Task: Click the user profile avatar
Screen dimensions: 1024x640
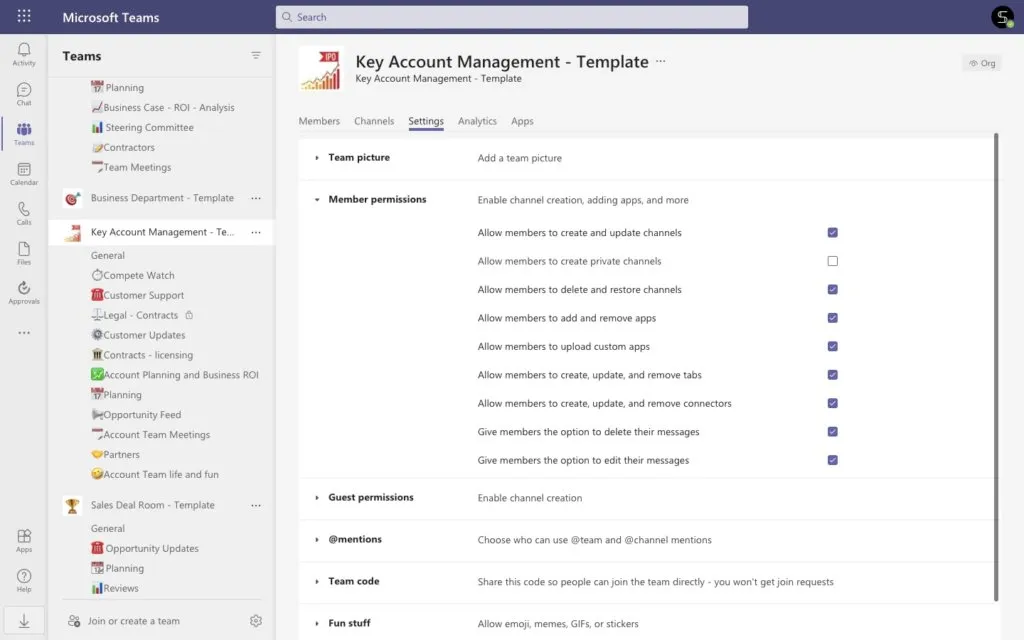Action: [1002, 17]
